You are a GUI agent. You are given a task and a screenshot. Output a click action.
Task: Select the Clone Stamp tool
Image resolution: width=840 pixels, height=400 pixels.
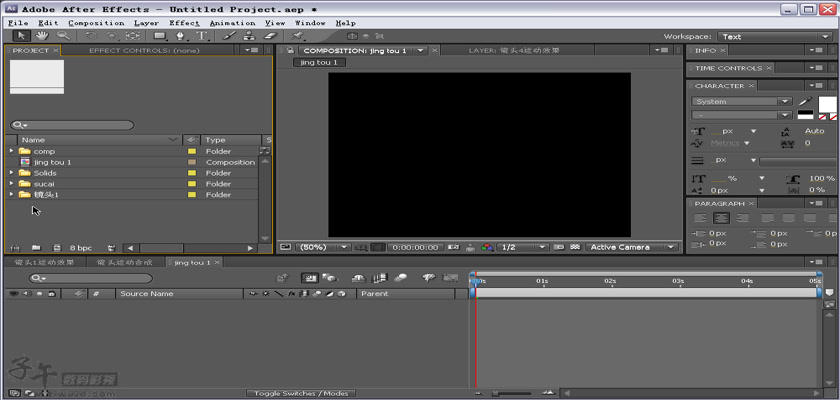point(249,36)
